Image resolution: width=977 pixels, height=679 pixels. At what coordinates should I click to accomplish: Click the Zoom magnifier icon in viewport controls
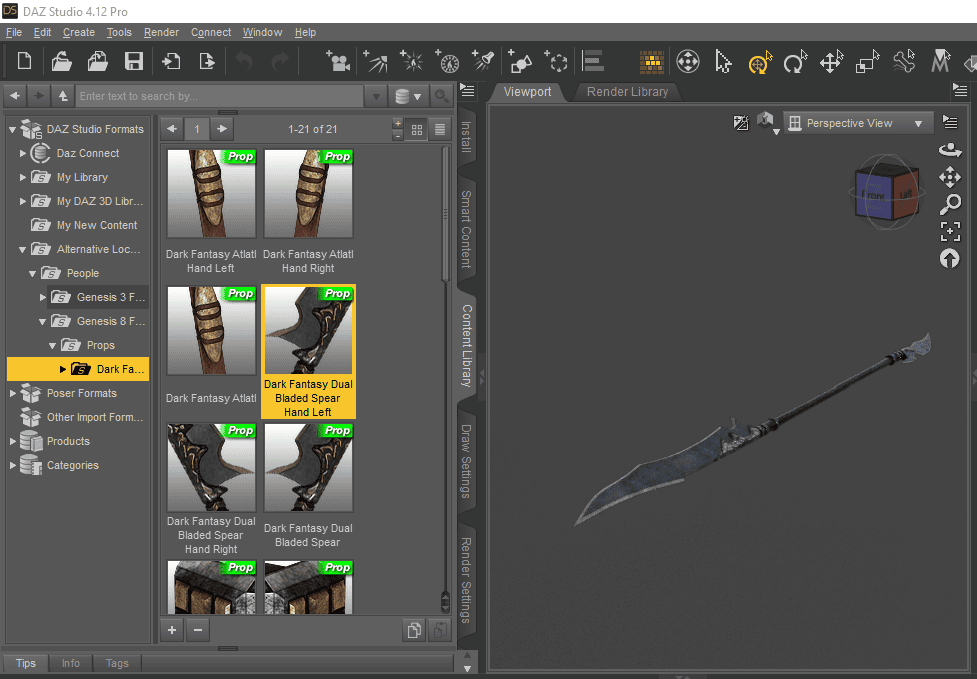coord(950,204)
